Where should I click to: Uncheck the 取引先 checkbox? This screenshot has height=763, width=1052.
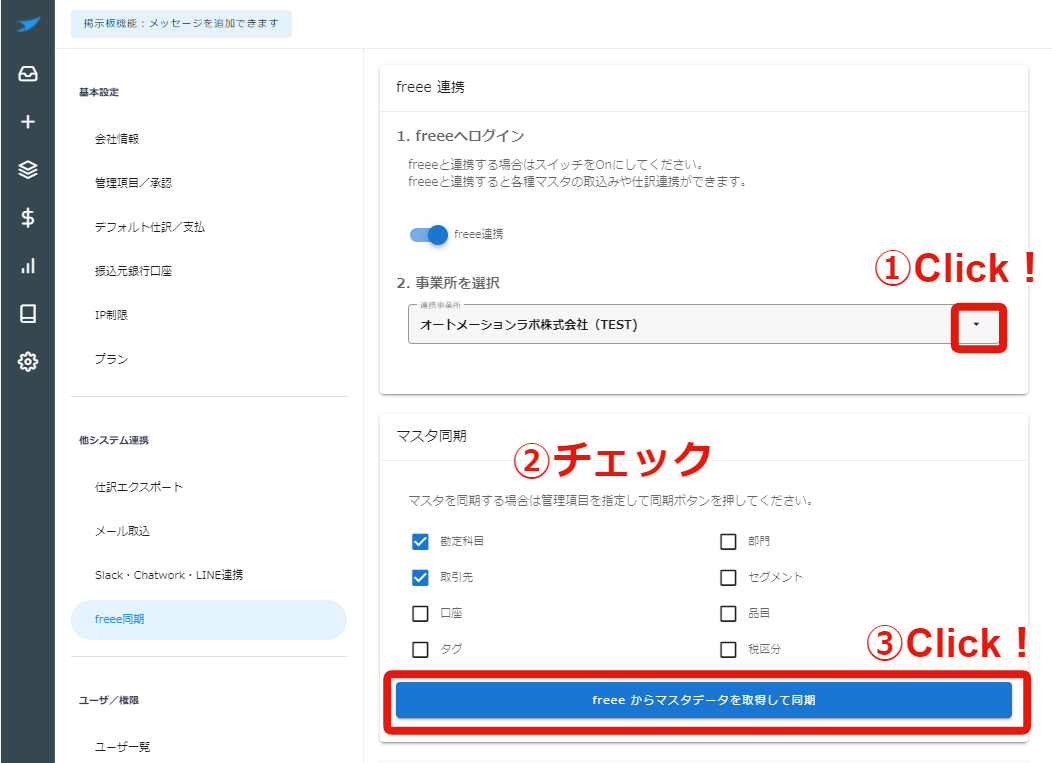tap(420, 577)
